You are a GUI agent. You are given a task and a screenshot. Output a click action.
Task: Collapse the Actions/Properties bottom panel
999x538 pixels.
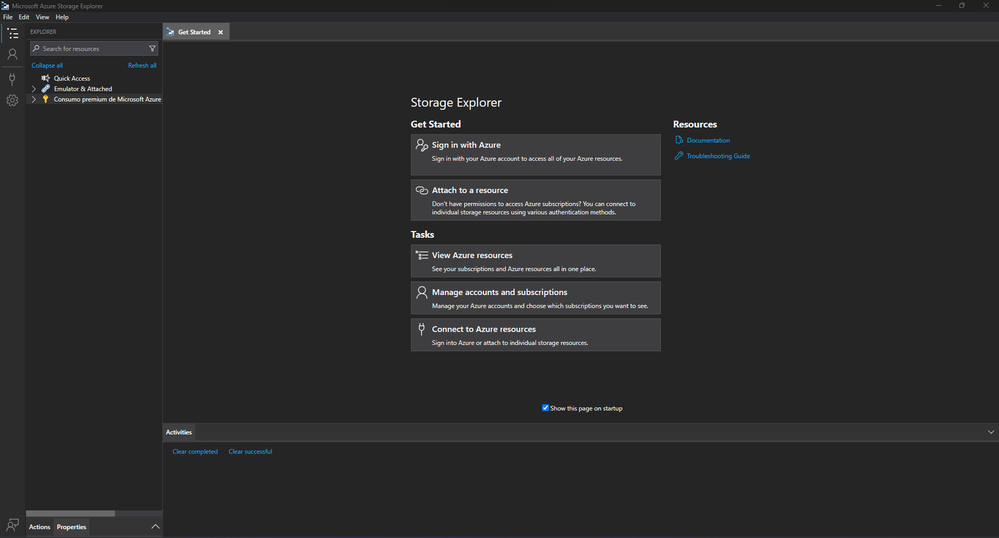(155, 526)
